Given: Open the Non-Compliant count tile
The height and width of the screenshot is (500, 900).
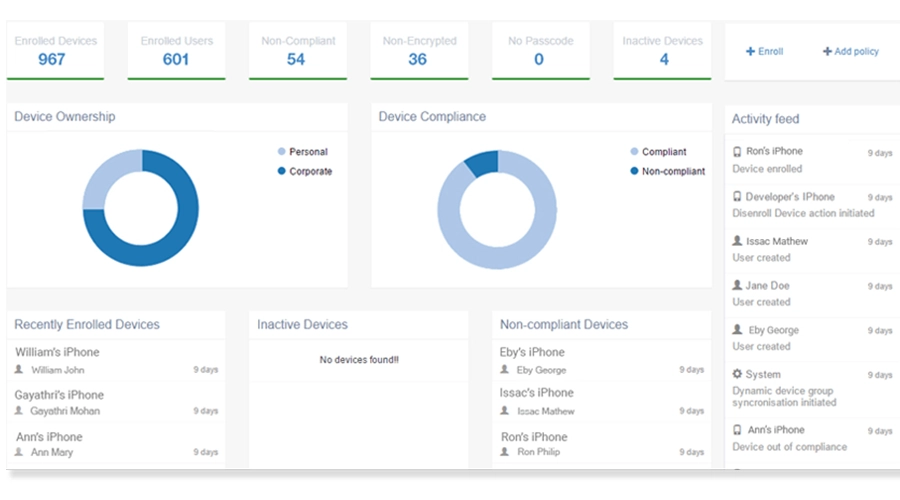Looking at the screenshot, I should 298,51.
